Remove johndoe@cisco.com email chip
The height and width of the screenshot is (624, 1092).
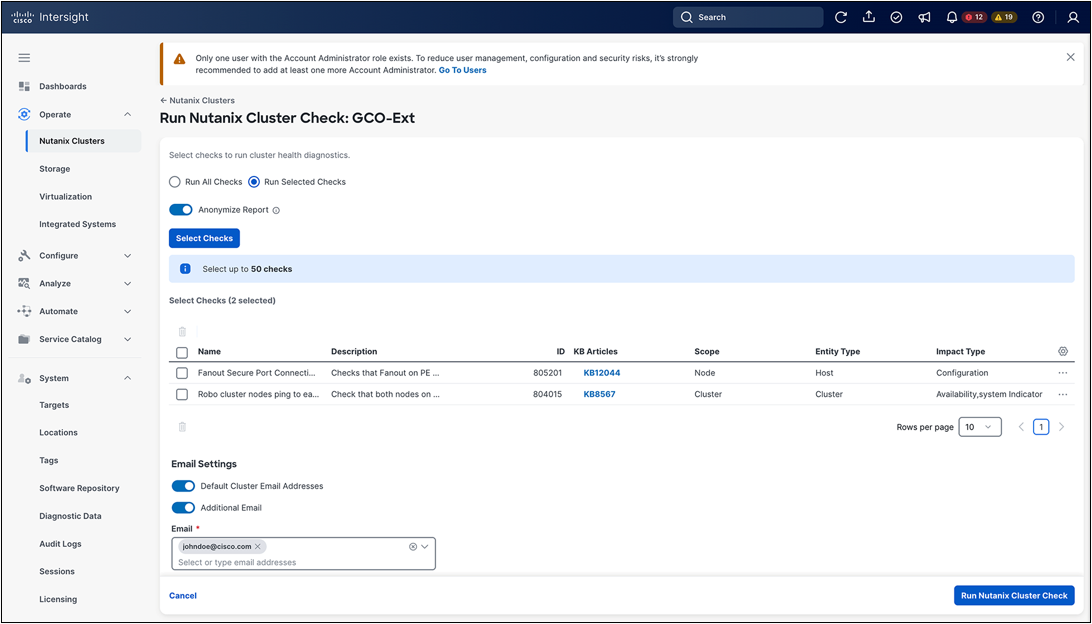tap(258, 547)
